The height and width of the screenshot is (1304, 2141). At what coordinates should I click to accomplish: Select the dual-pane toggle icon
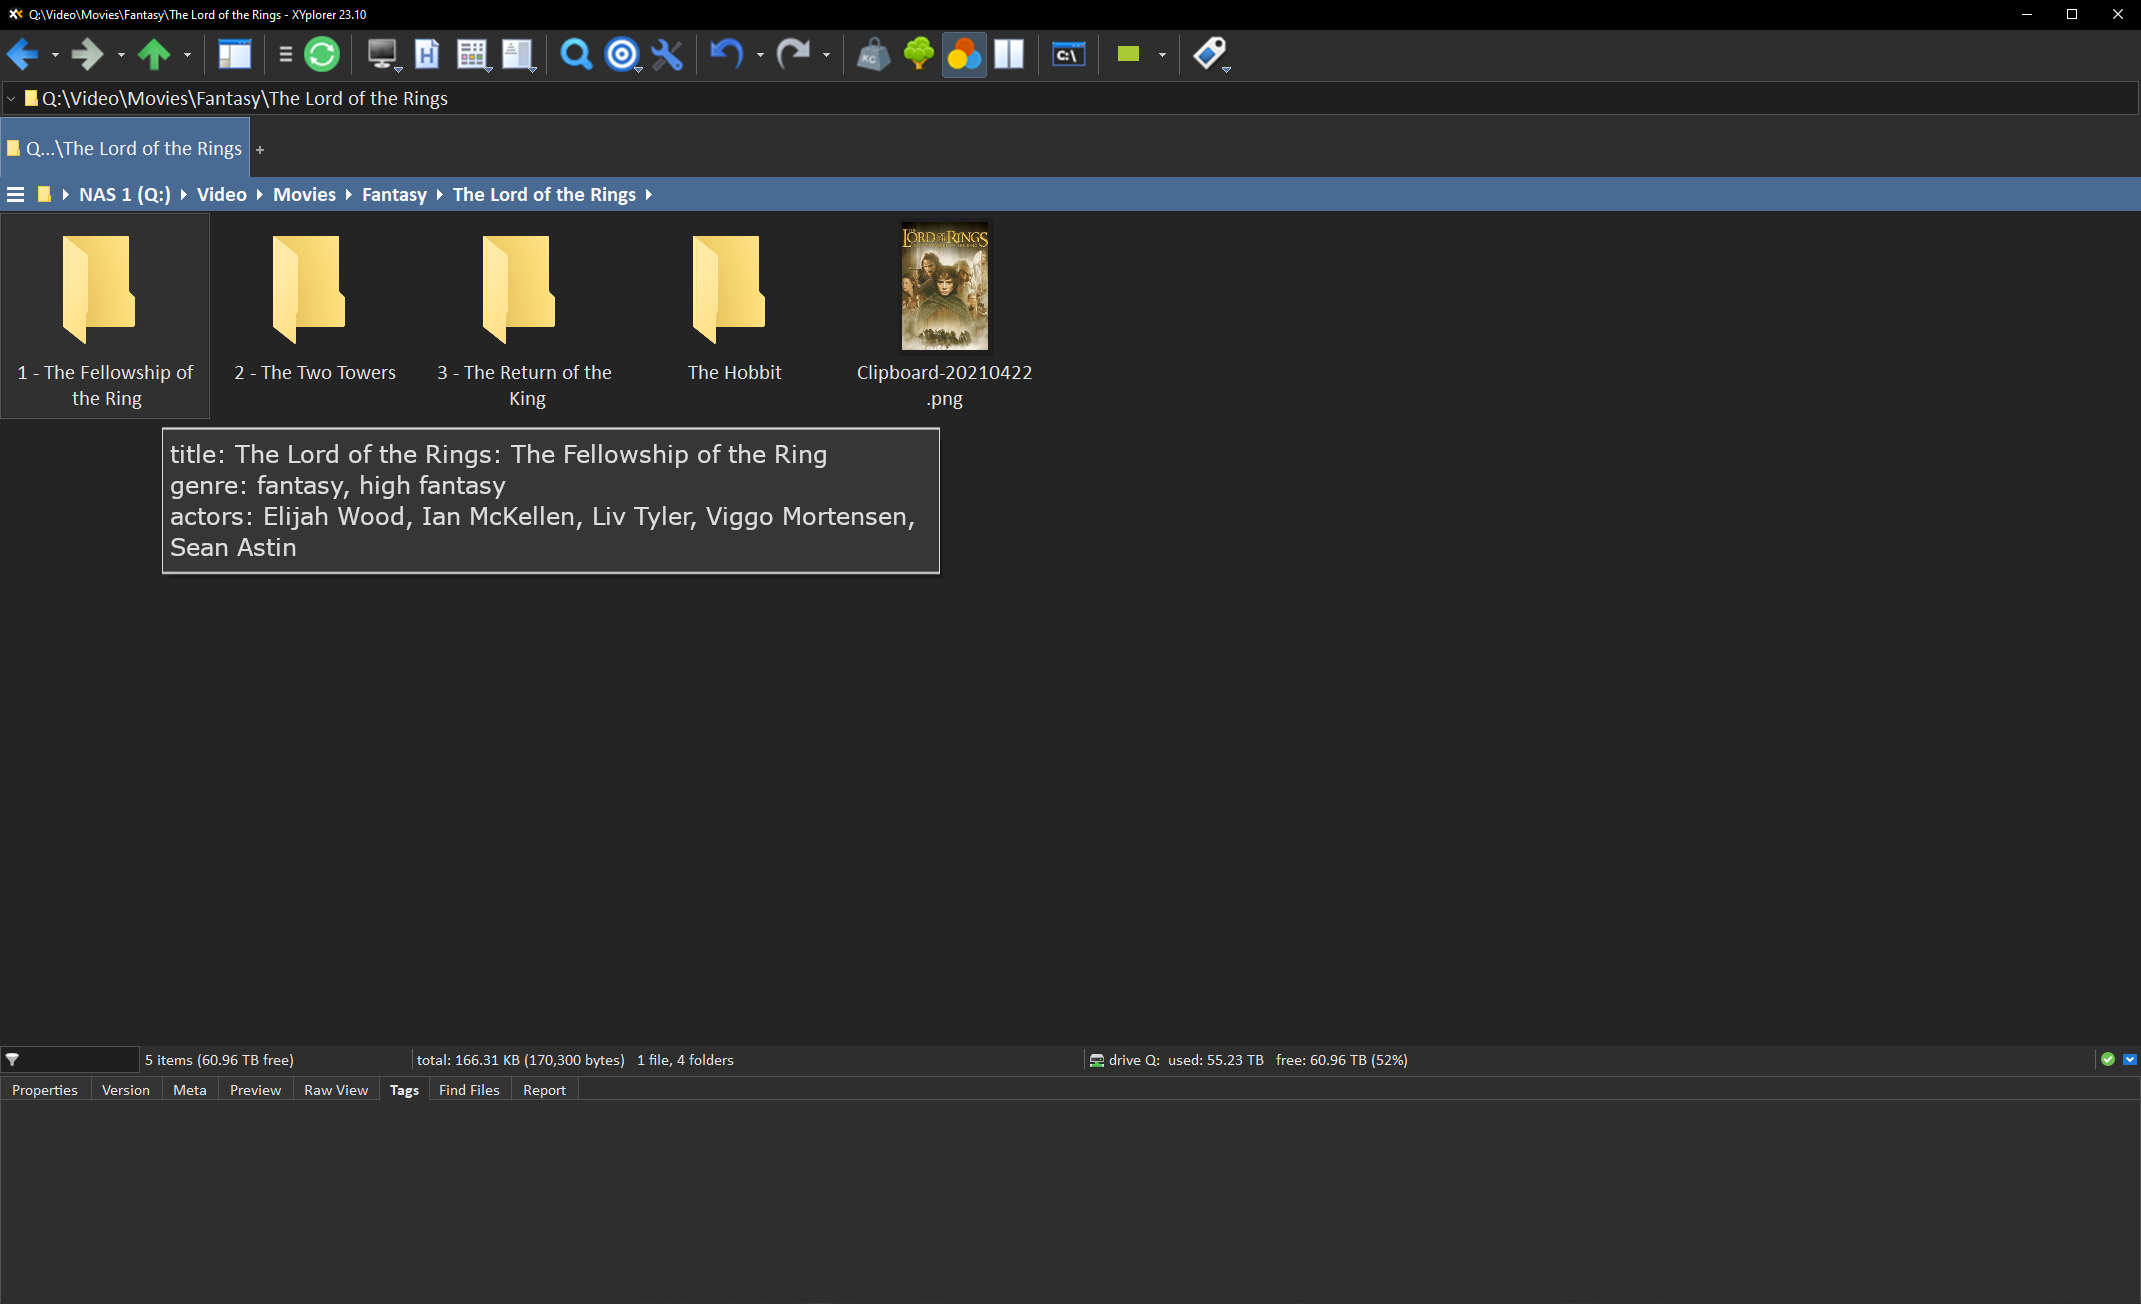[1008, 54]
